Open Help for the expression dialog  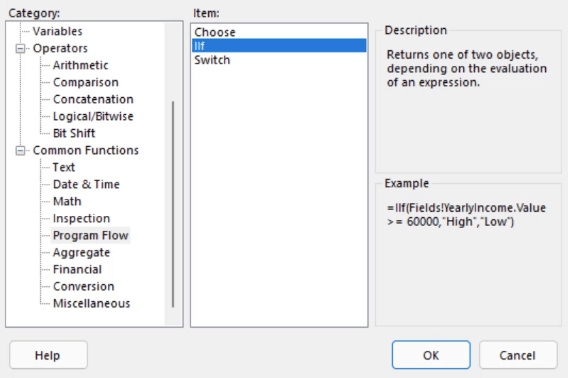tap(48, 355)
